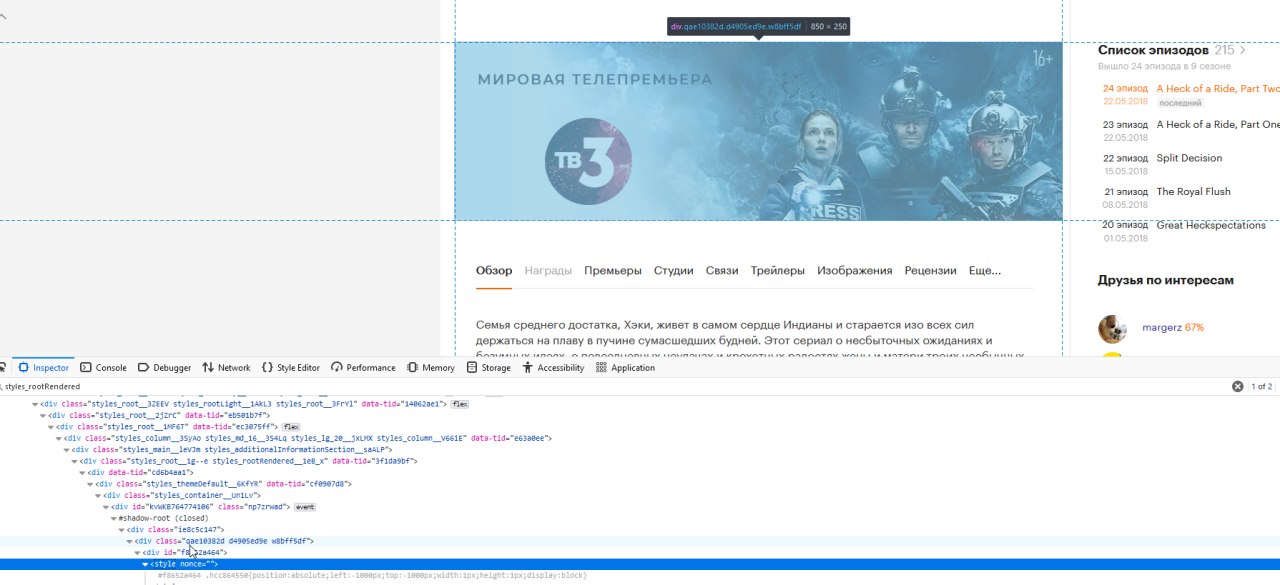Open the Премьеры tab
Screen dimensions: 1280x585
coord(613,271)
